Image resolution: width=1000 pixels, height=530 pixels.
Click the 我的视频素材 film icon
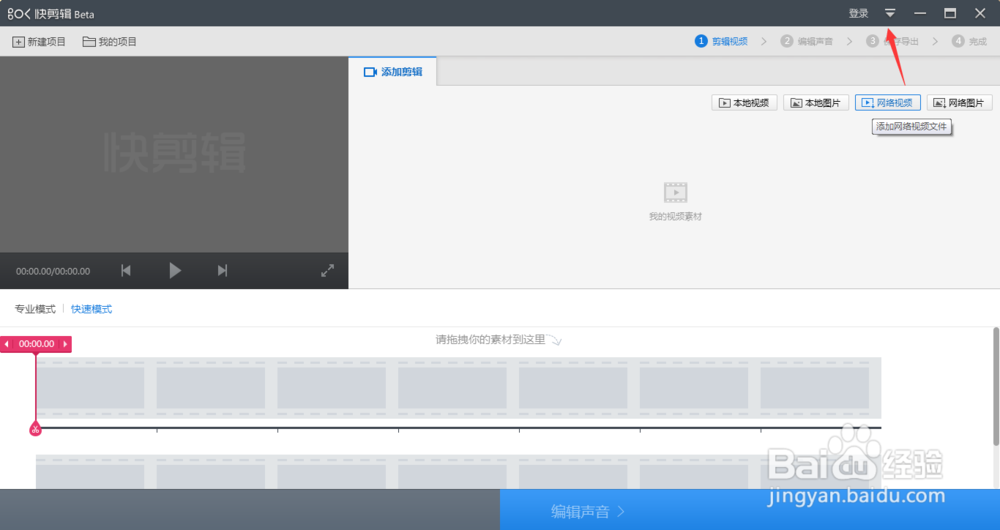tap(675, 192)
